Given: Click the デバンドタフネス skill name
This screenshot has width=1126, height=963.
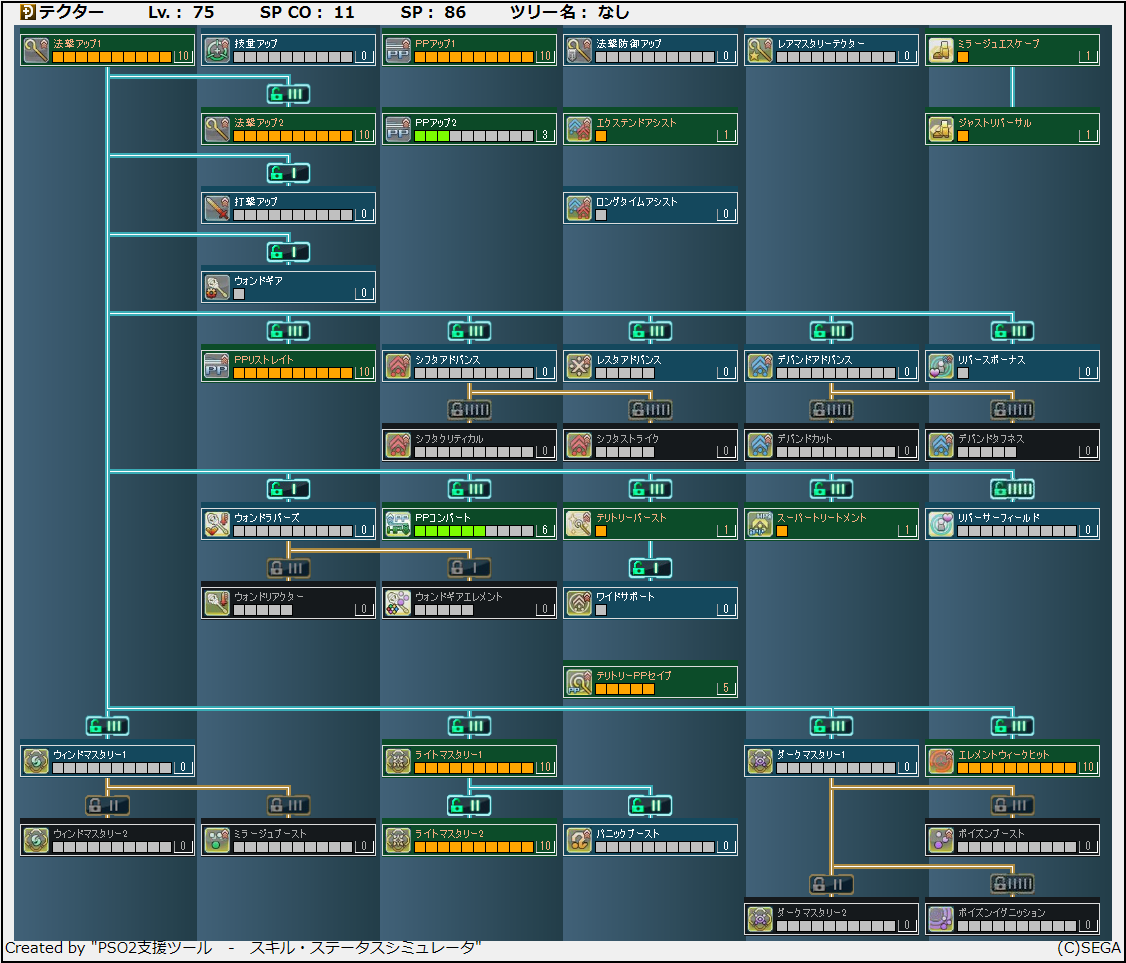Looking at the screenshot, I should (x=990, y=439).
